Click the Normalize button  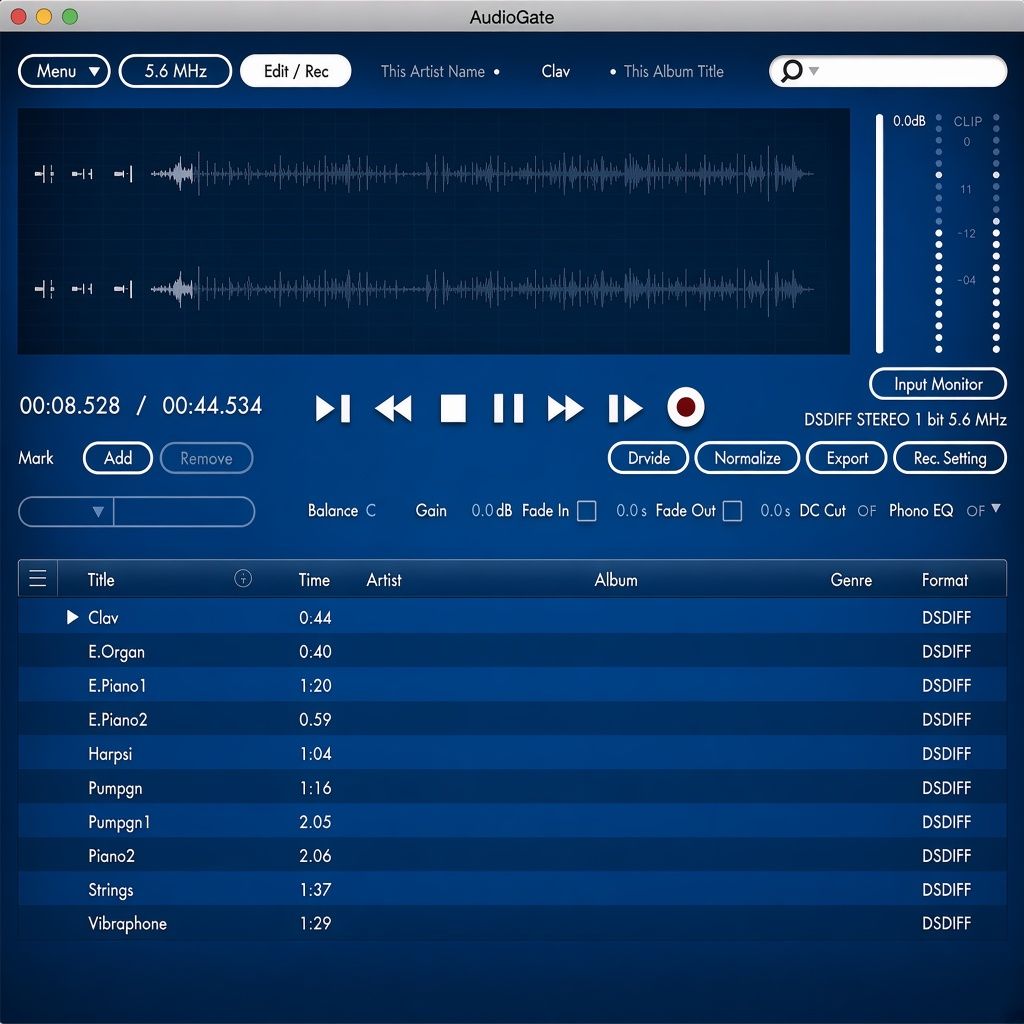coord(747,458)
